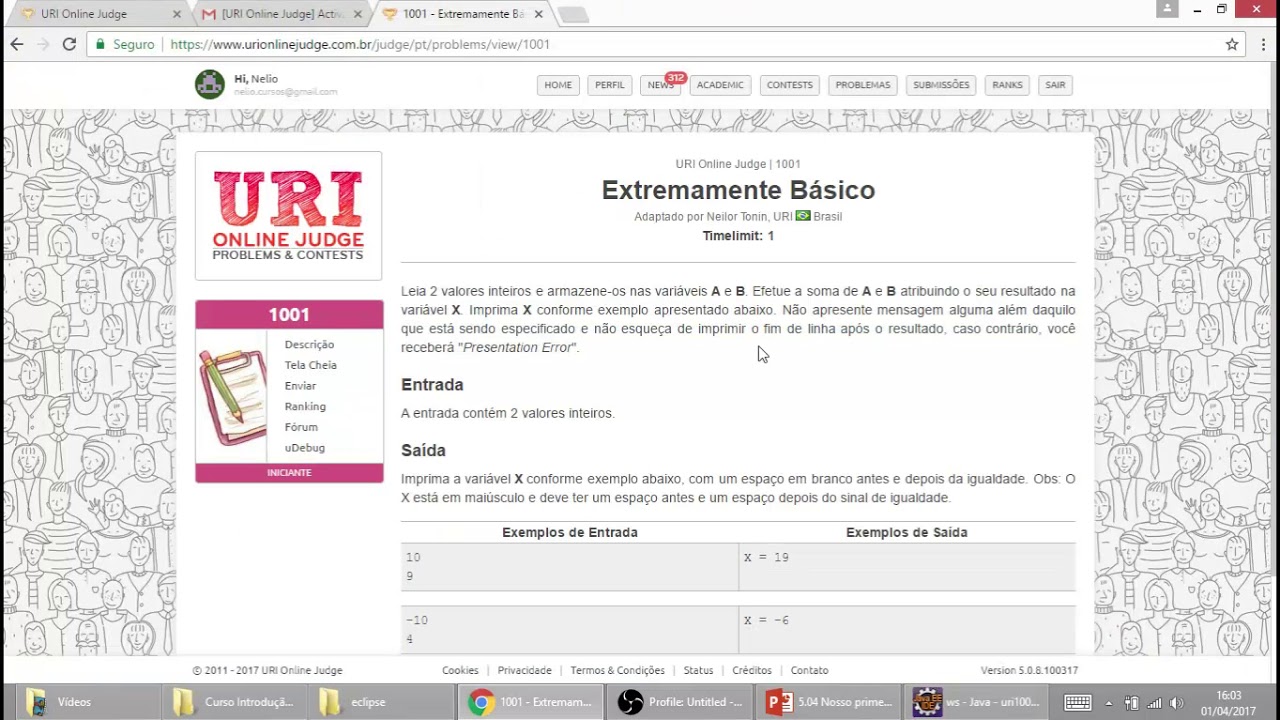
Task: Open the CONTESTS menu item
Action: pyautogui.click(x=790, y=85)
